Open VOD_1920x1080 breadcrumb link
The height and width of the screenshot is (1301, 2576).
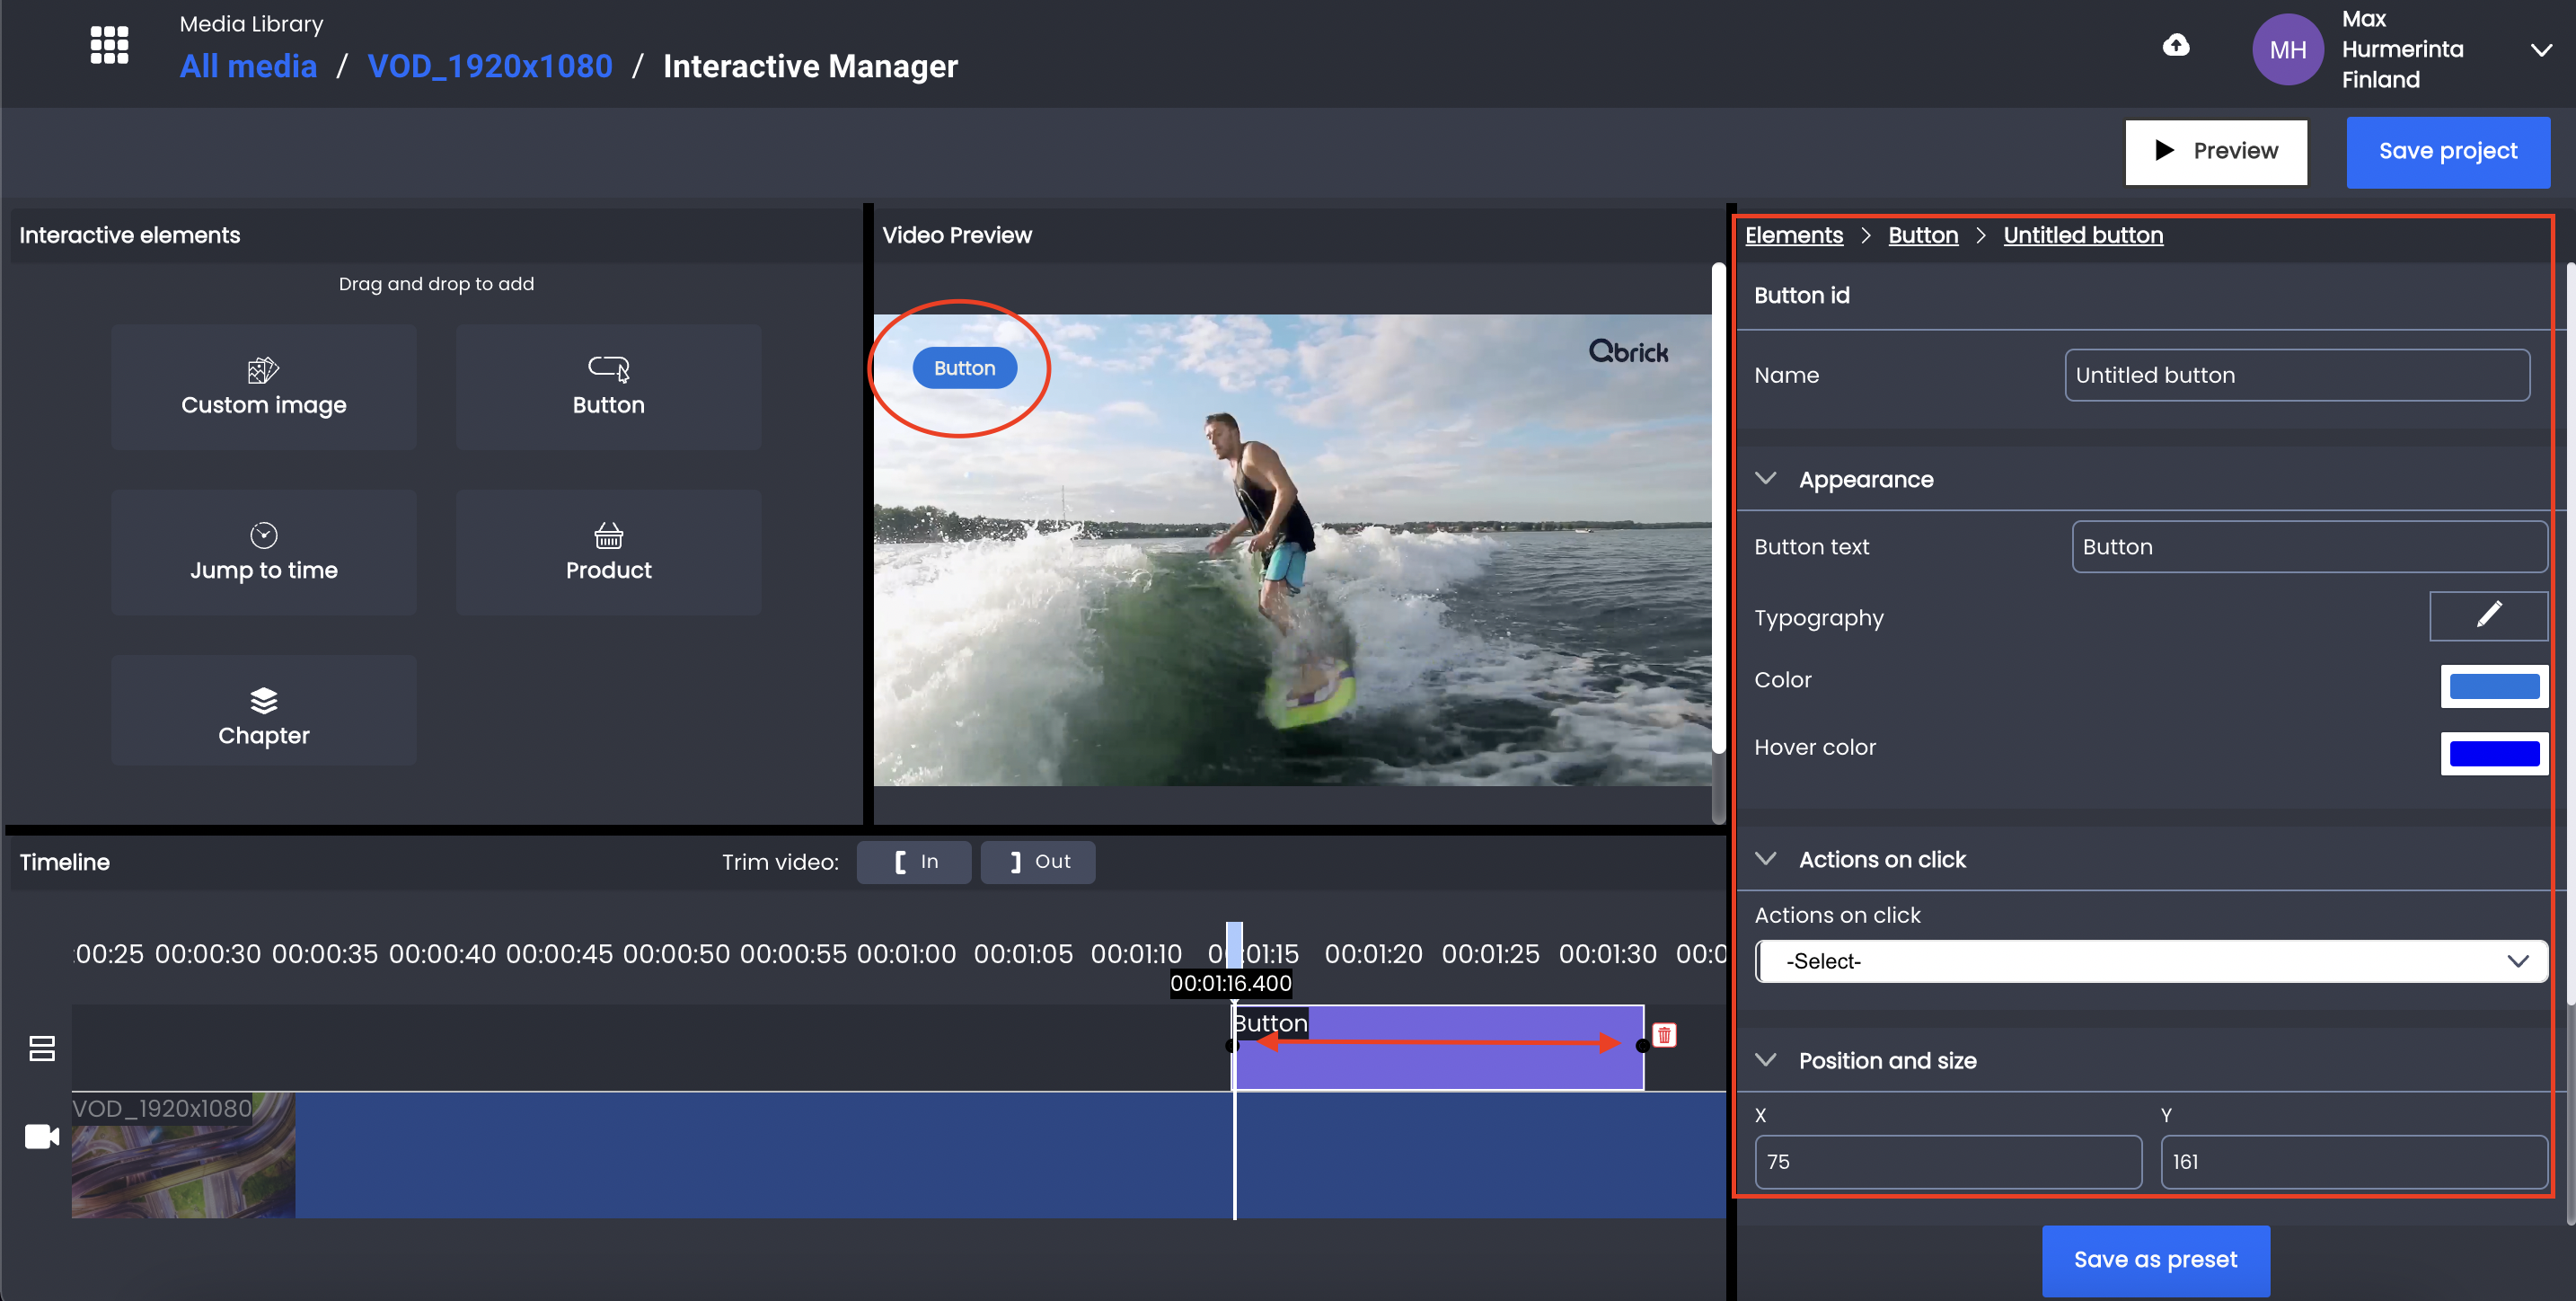click(x=490, y=66)
